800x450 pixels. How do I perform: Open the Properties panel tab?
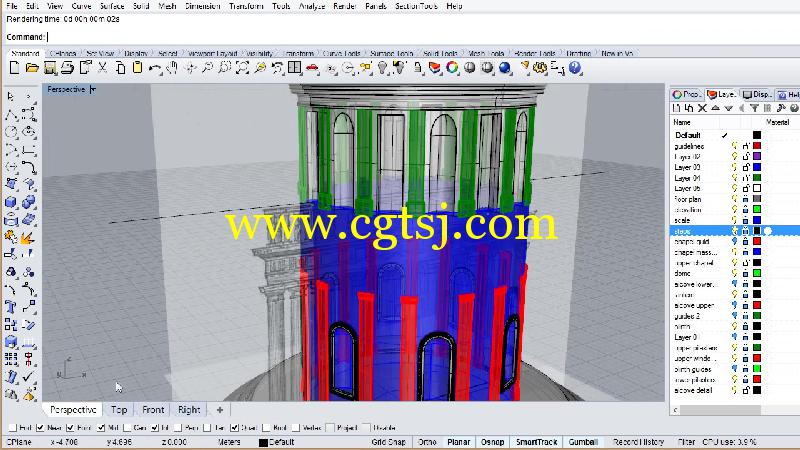(x=687, y=94)
